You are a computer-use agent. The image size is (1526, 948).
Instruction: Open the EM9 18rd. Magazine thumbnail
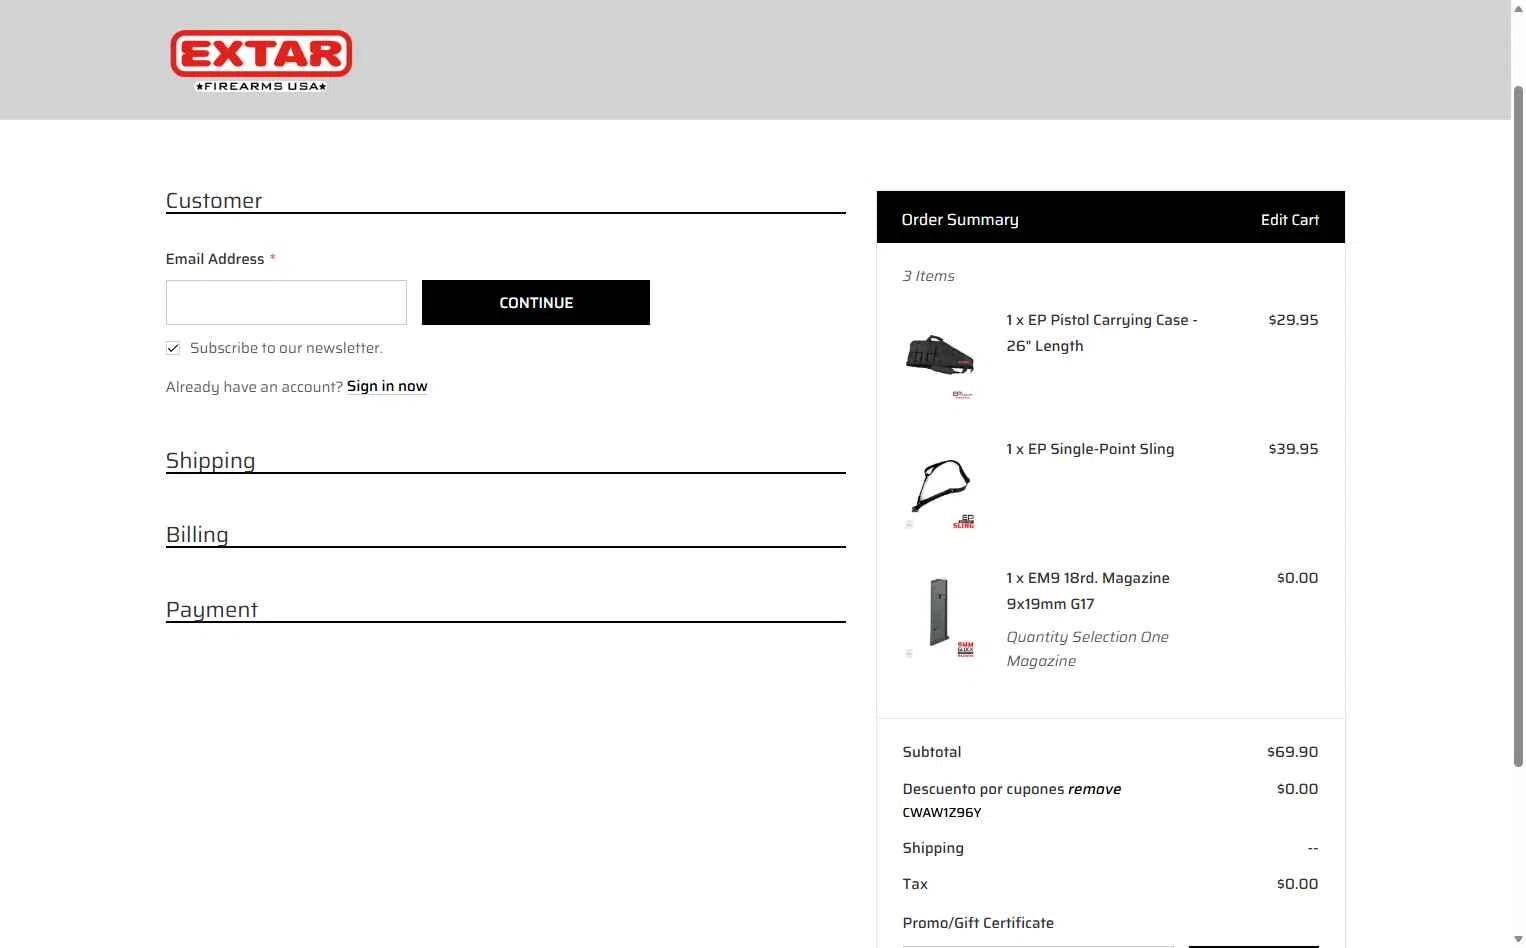(940, 616)
